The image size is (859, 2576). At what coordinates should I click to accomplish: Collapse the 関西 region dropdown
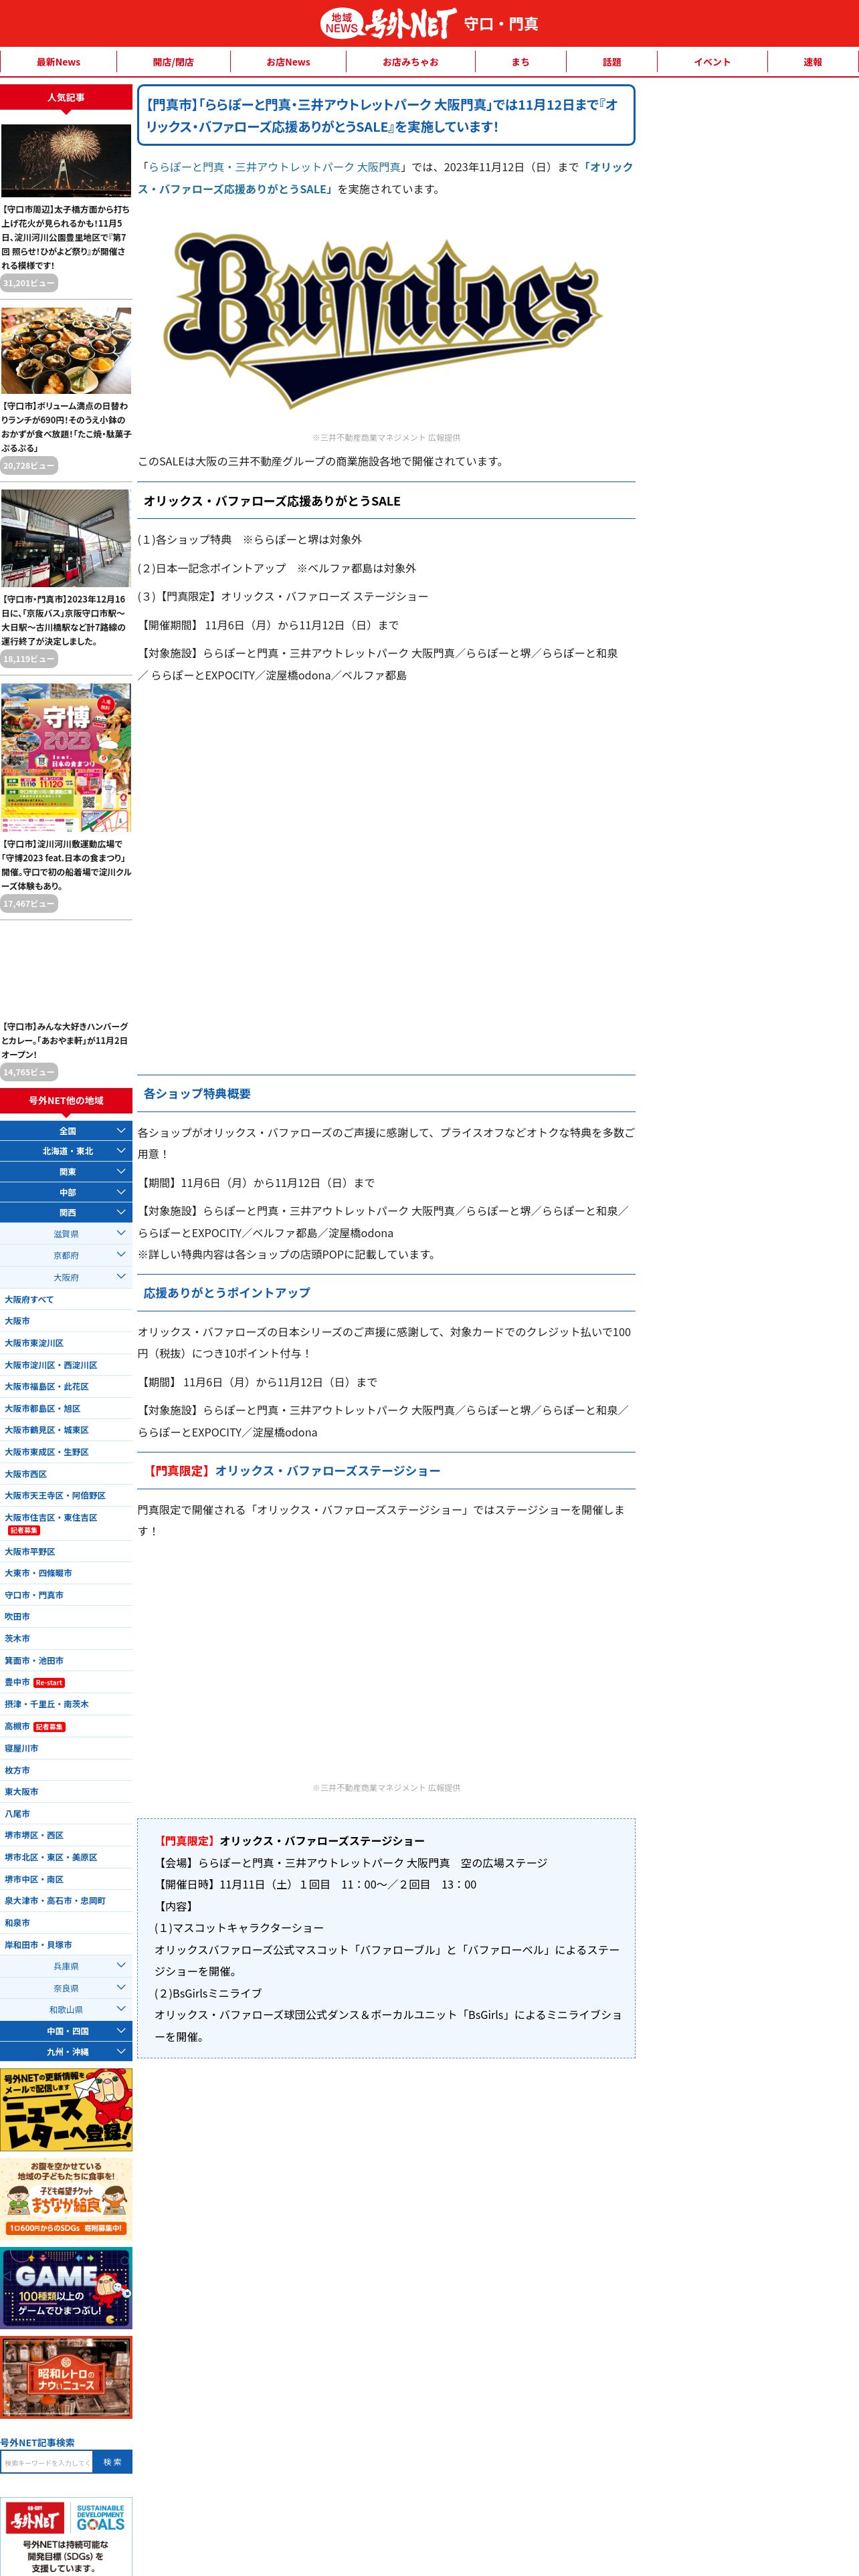pos(66,1213)
